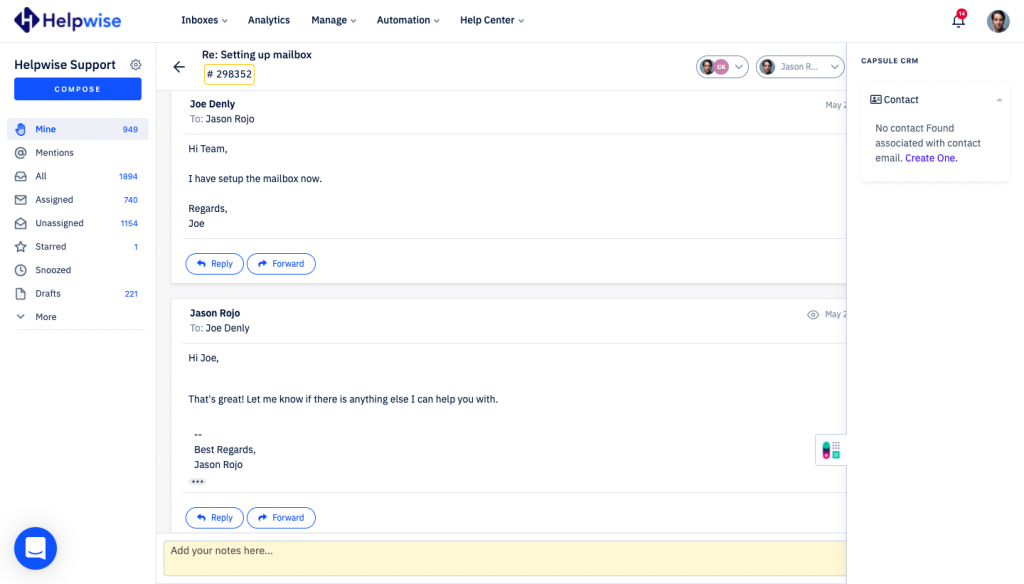The width and height of the screenshot is (1024, 584).
Task: Collapse the Contact panel
Action: pyautogui.click(x=999, y=100)
